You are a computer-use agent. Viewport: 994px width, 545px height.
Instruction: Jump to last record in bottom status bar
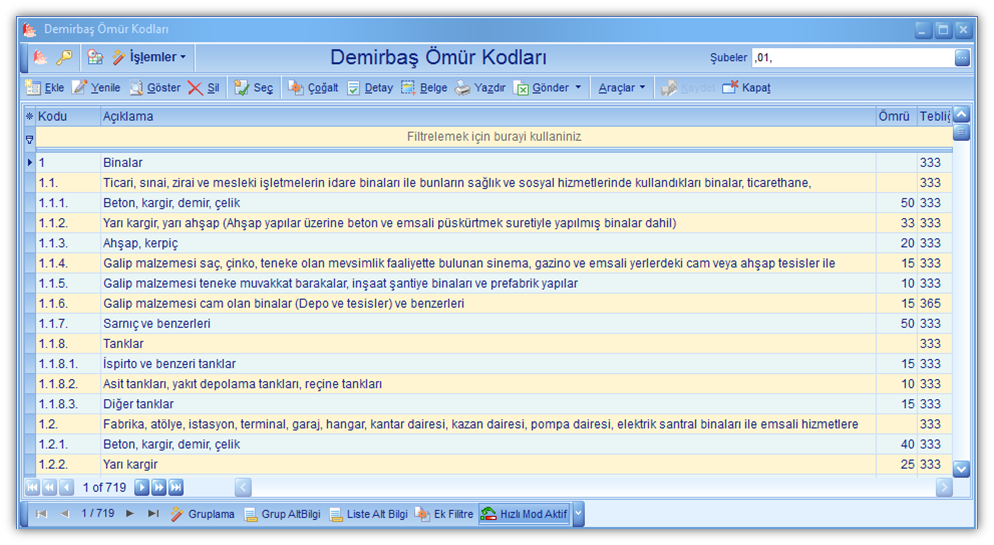(153, 514)
